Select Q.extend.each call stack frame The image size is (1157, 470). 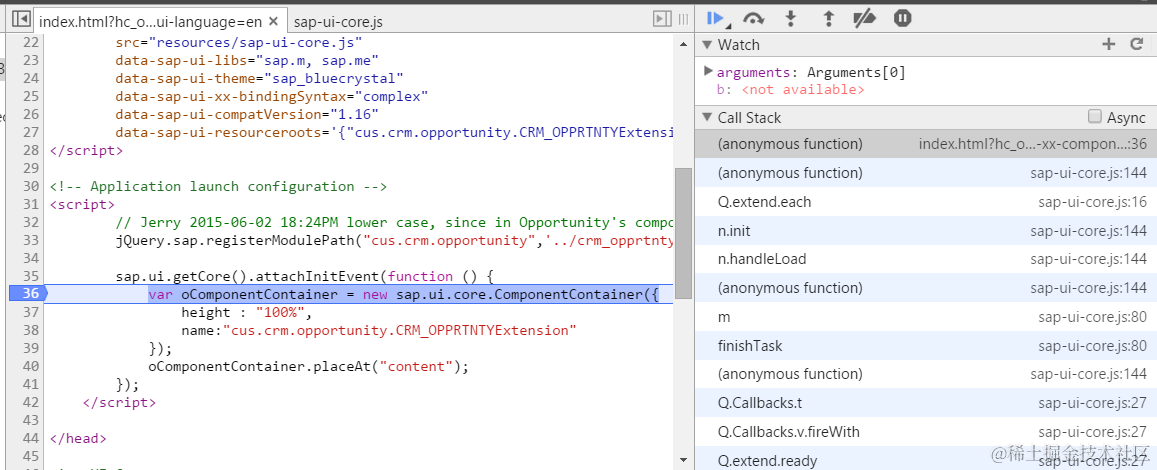click(x=926, y=201)
